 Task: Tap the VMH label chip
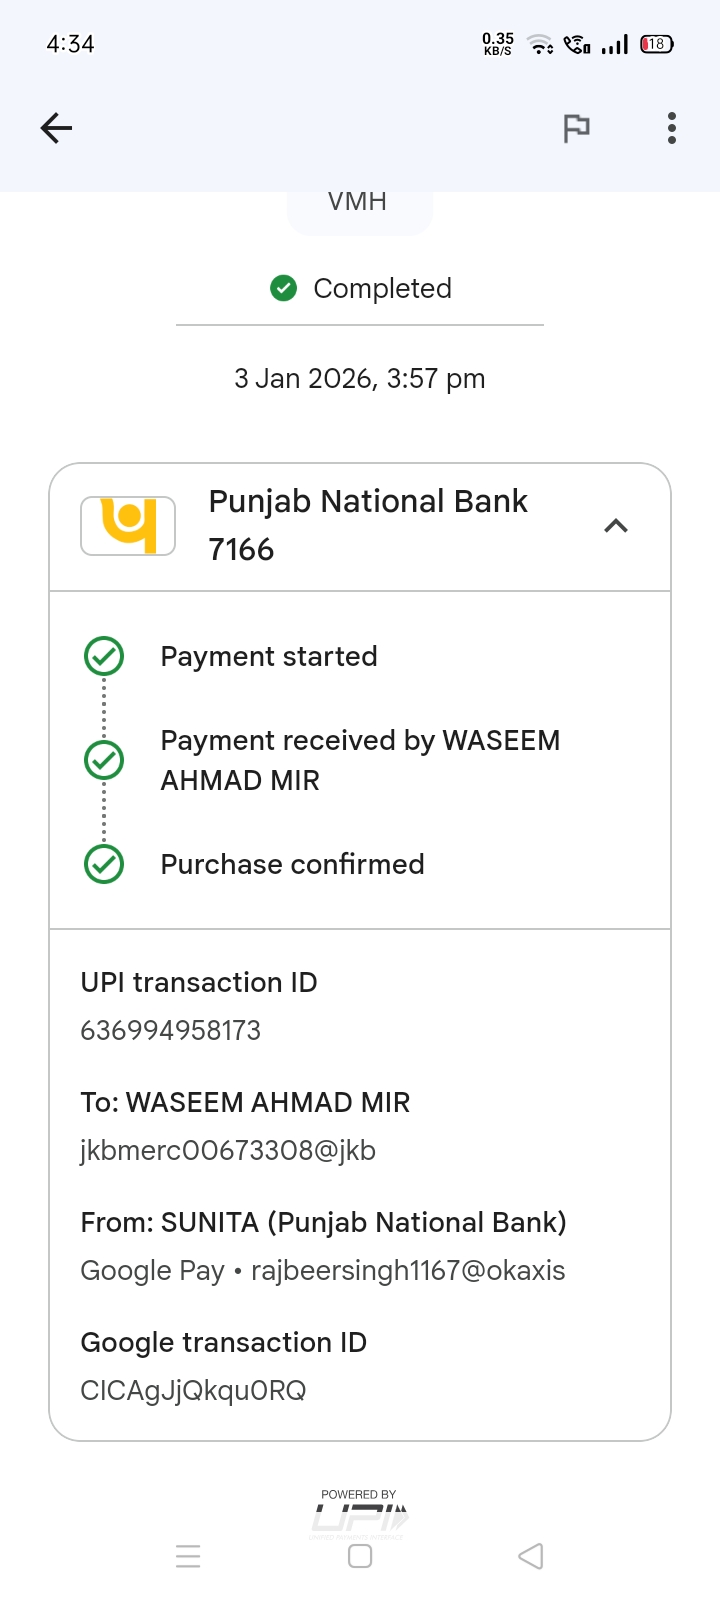359,204
